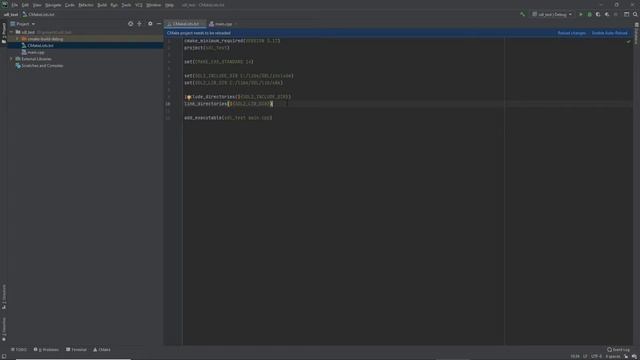
Task: Click line number 10 in the gutter
Action: tap(168, 104)
